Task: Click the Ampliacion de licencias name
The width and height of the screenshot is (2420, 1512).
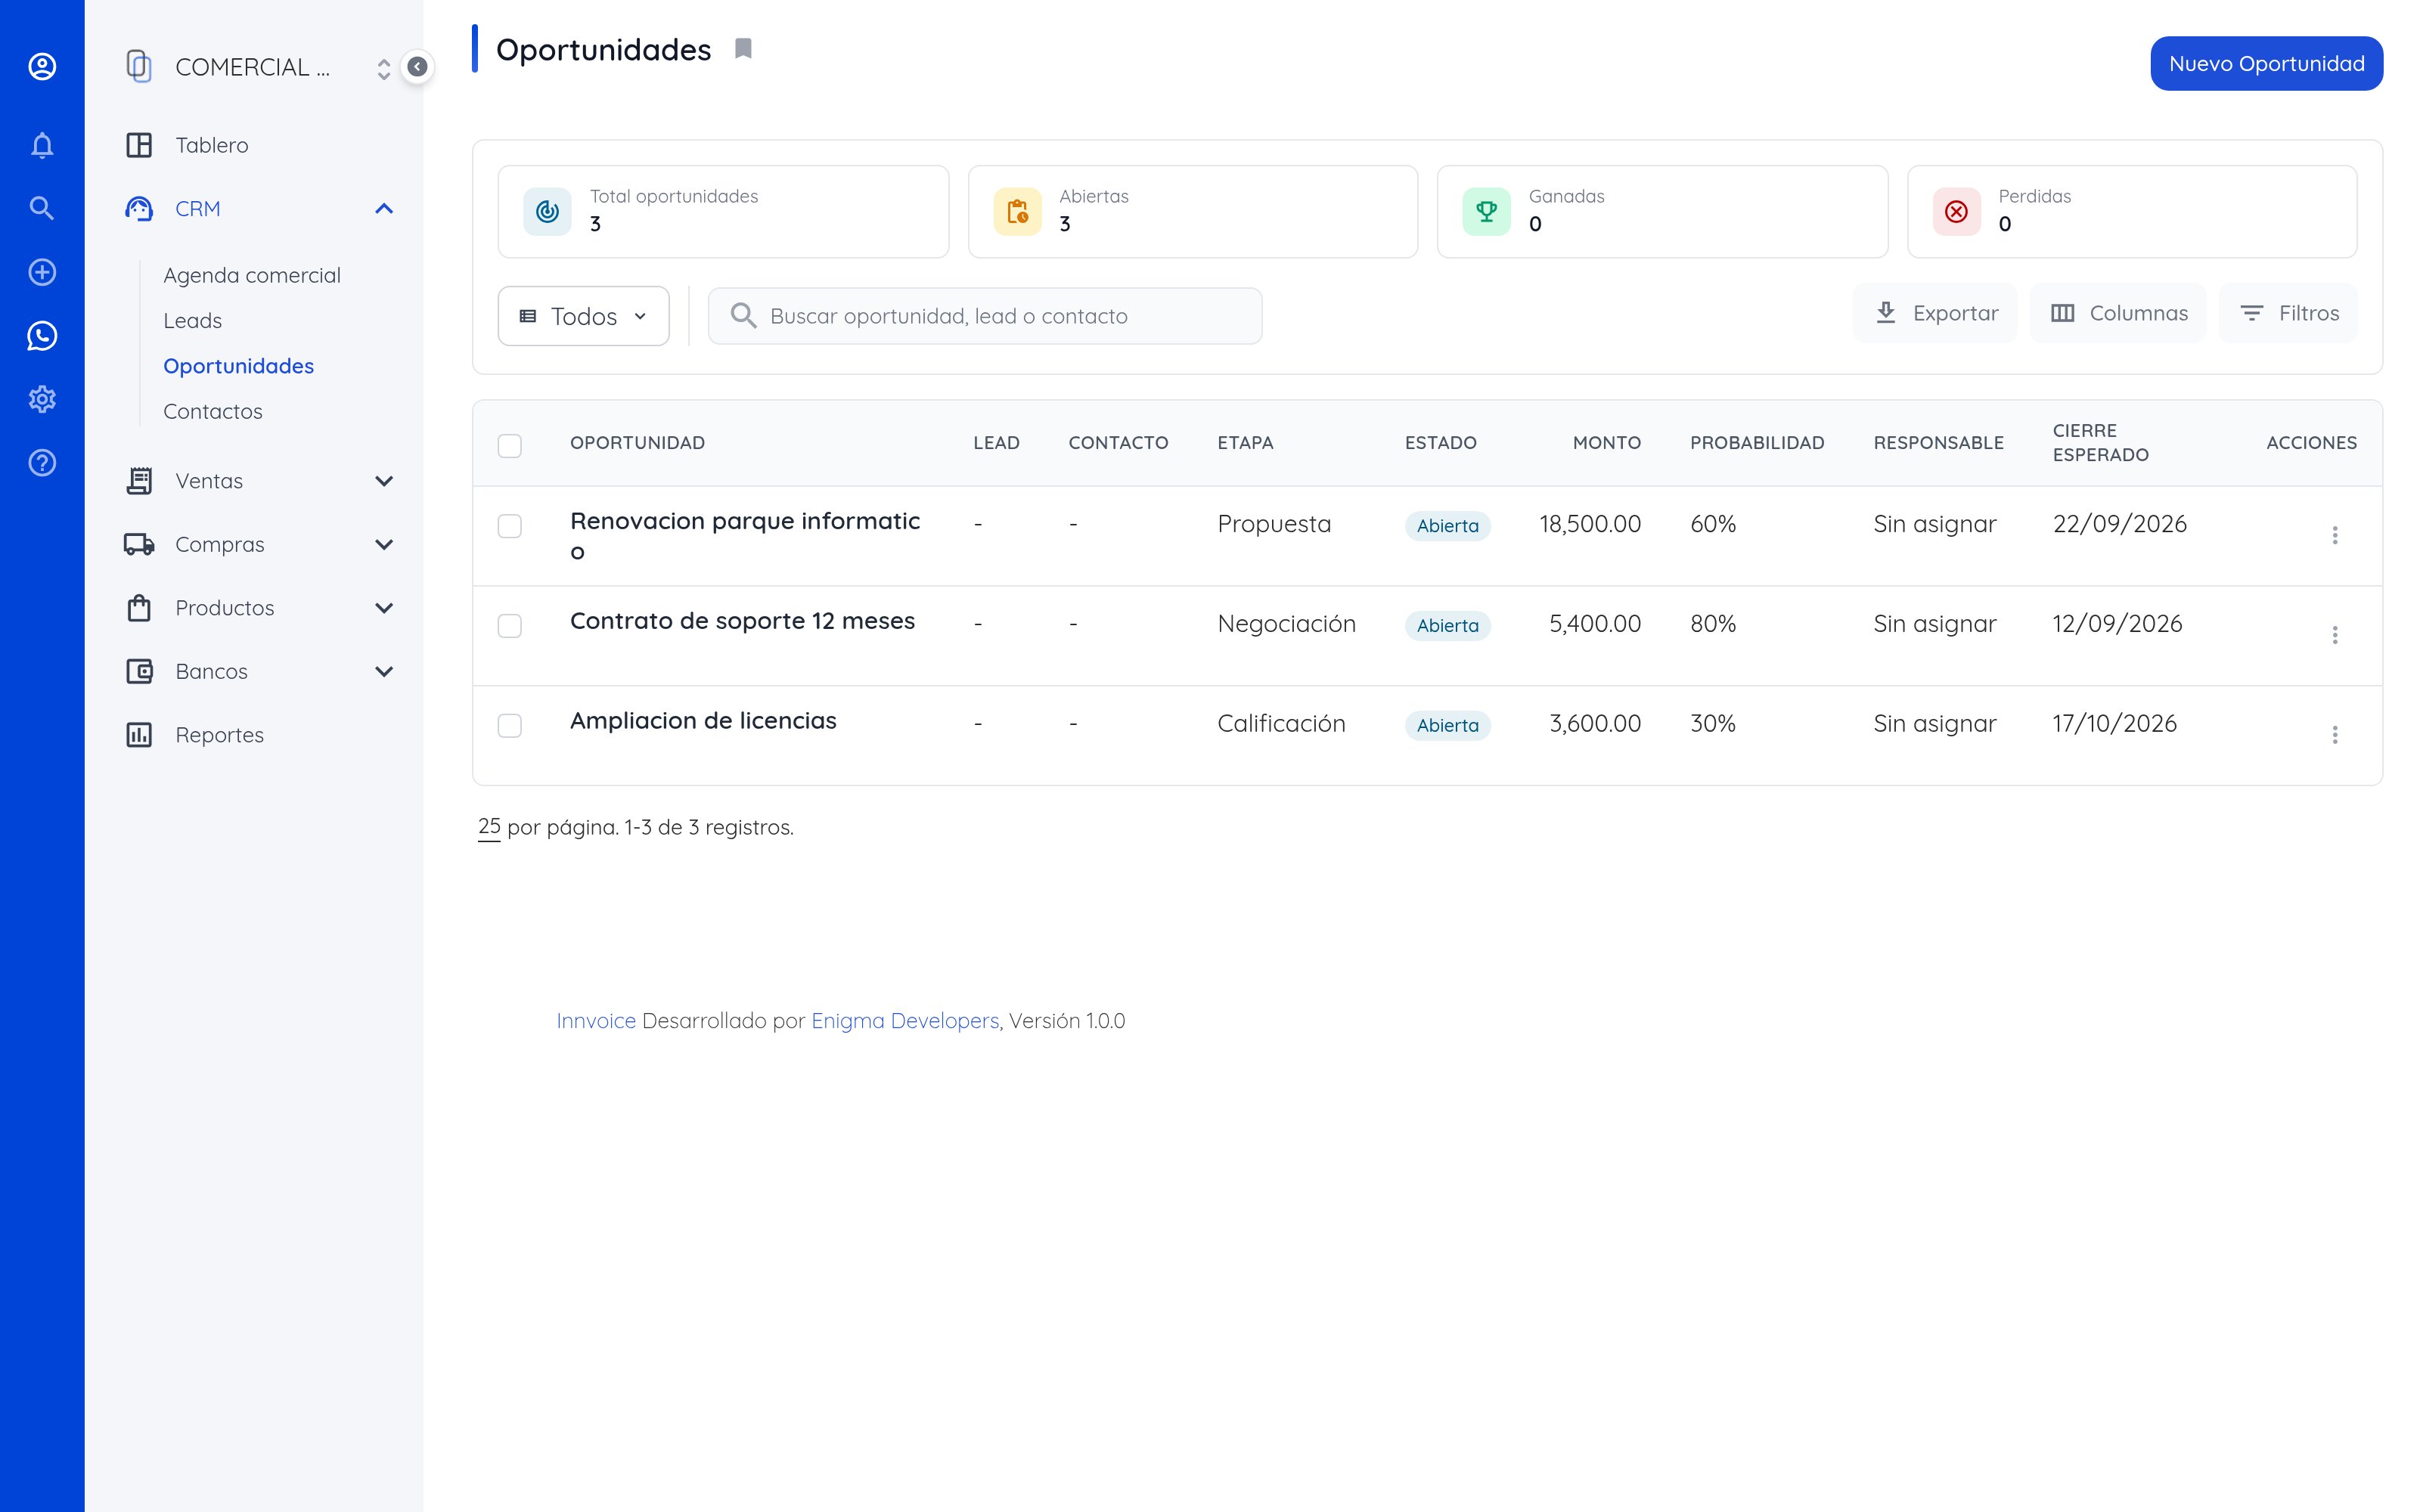Action: [x=703, y=721]
